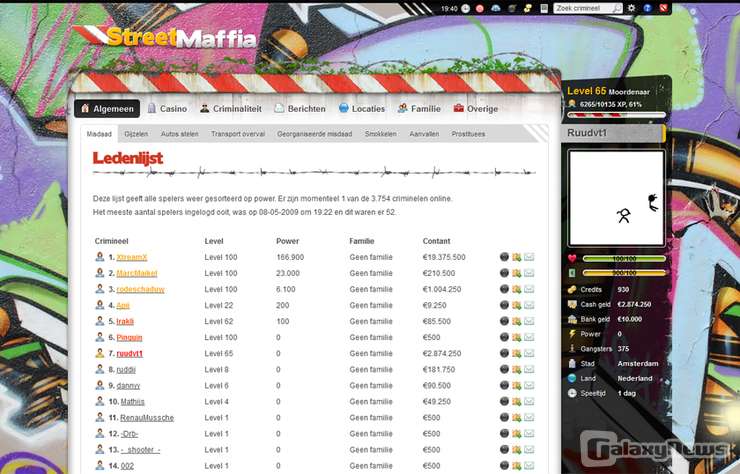Open the Berichten main menu
This screenshot has height=474, width=740.
300,109
